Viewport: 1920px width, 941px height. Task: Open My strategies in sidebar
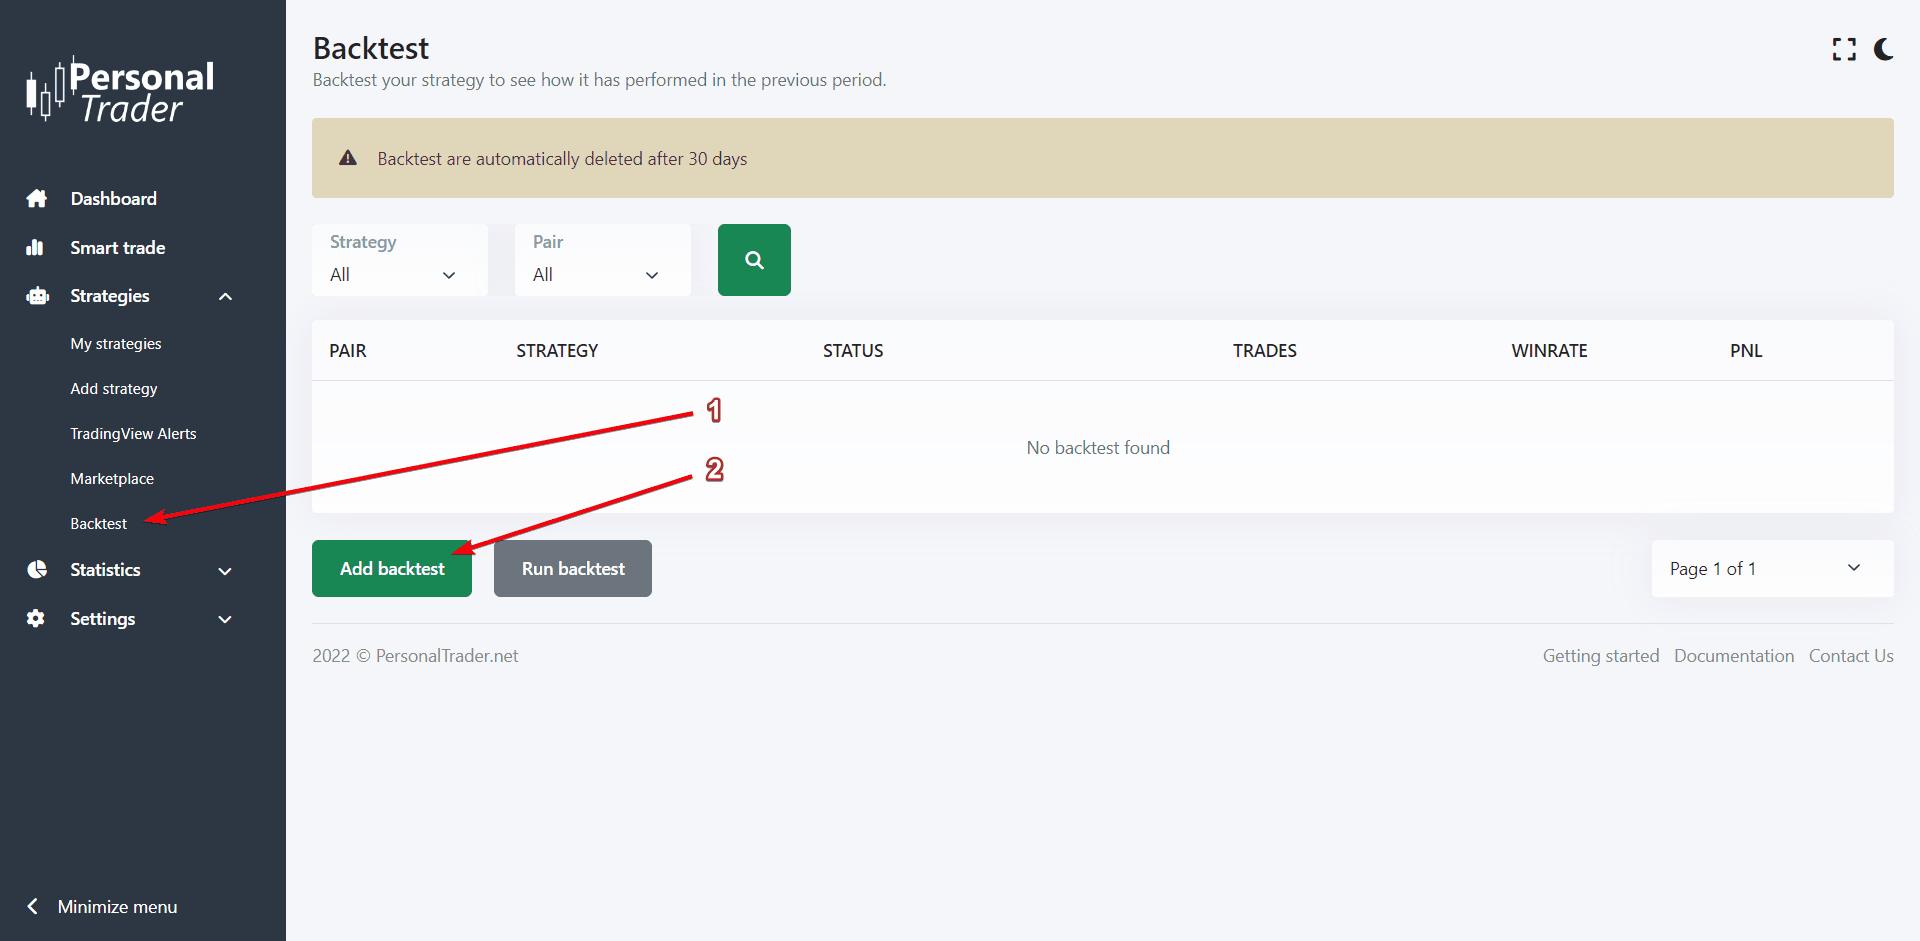[116, 344]
